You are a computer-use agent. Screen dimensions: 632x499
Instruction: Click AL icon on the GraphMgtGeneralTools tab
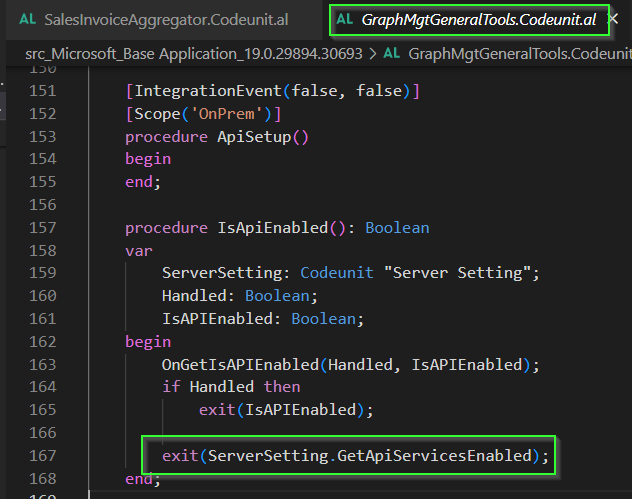pos(345,19)
